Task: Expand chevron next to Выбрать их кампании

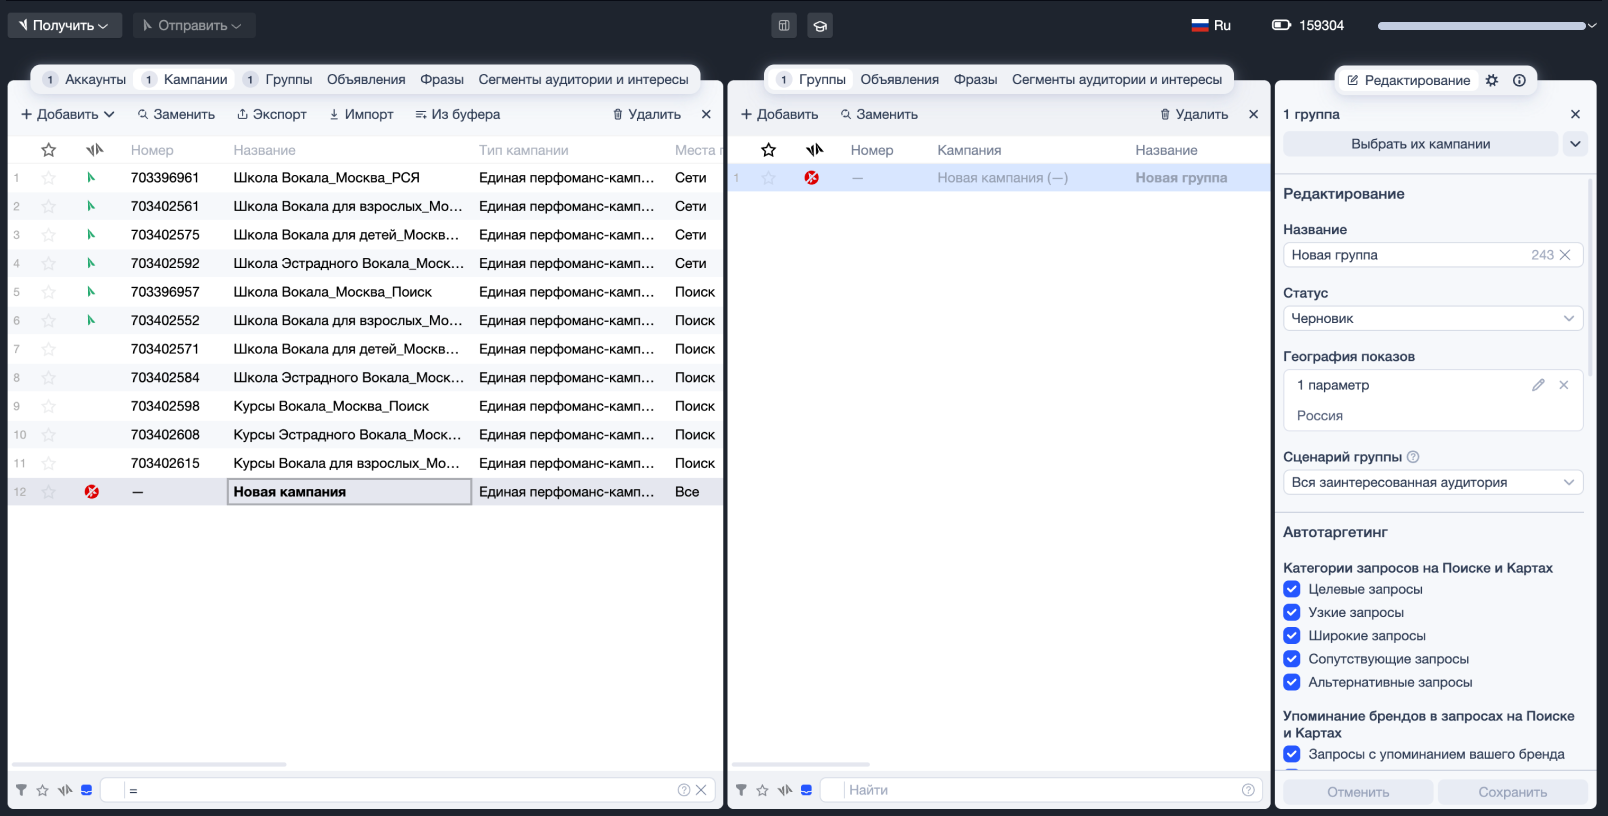Action: tap(1575, 144)
